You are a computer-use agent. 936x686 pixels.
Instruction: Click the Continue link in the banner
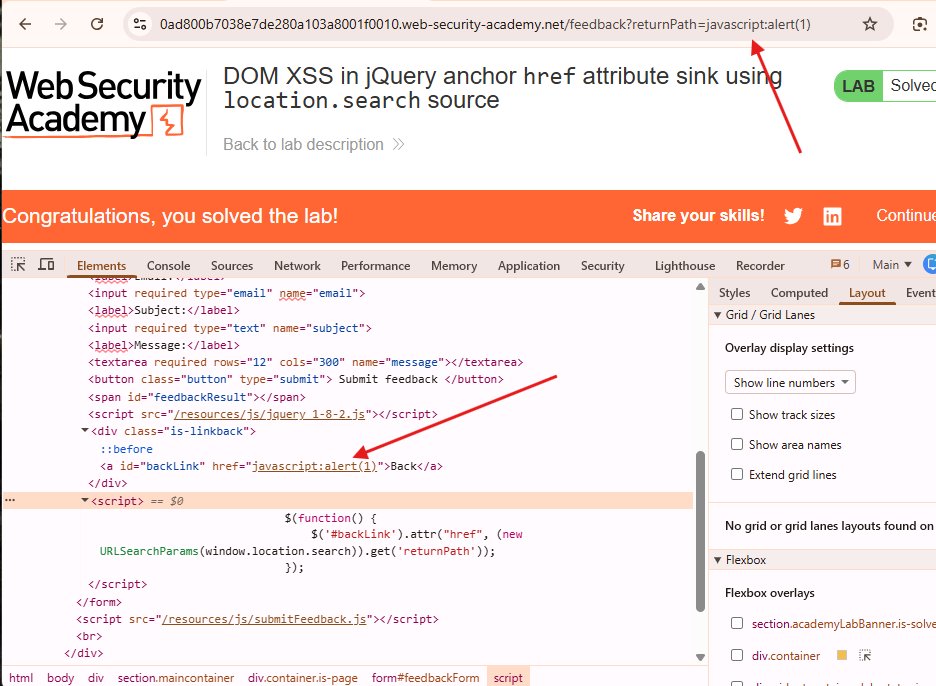(906, 216)
